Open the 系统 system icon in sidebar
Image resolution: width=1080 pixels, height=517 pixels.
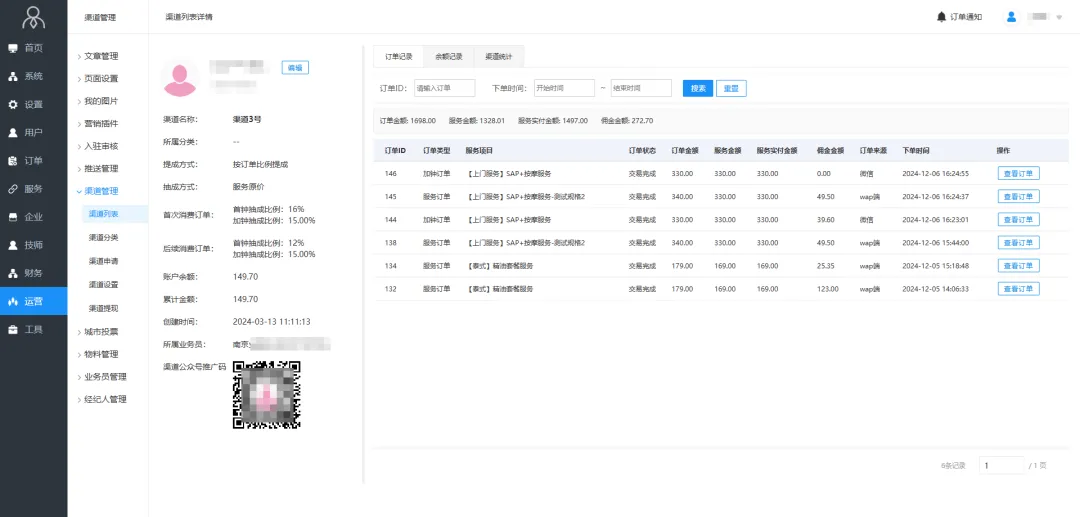pyautogui.click(x=13, y=76)
